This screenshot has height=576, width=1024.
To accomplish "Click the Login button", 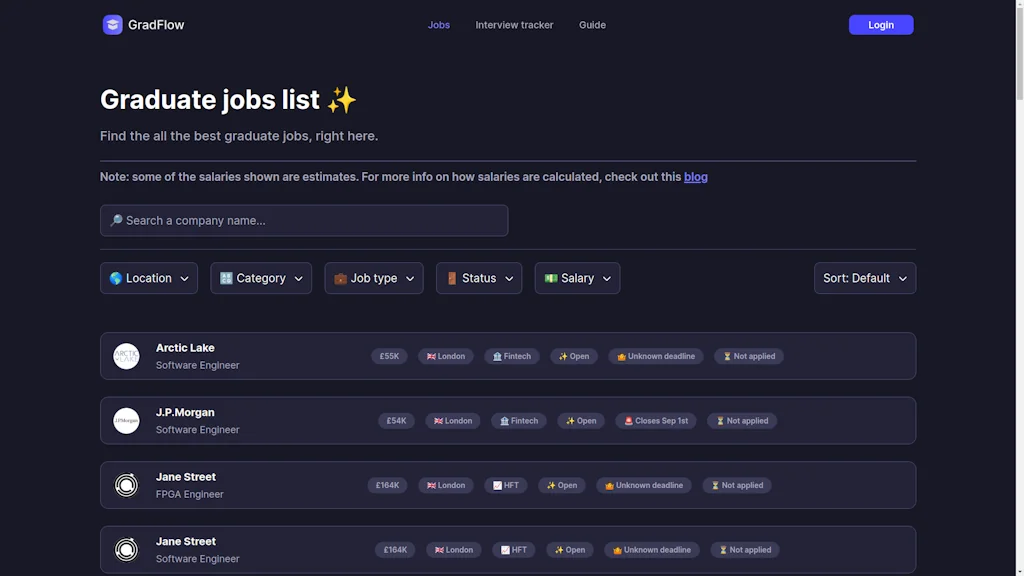I will pos(880,24).
